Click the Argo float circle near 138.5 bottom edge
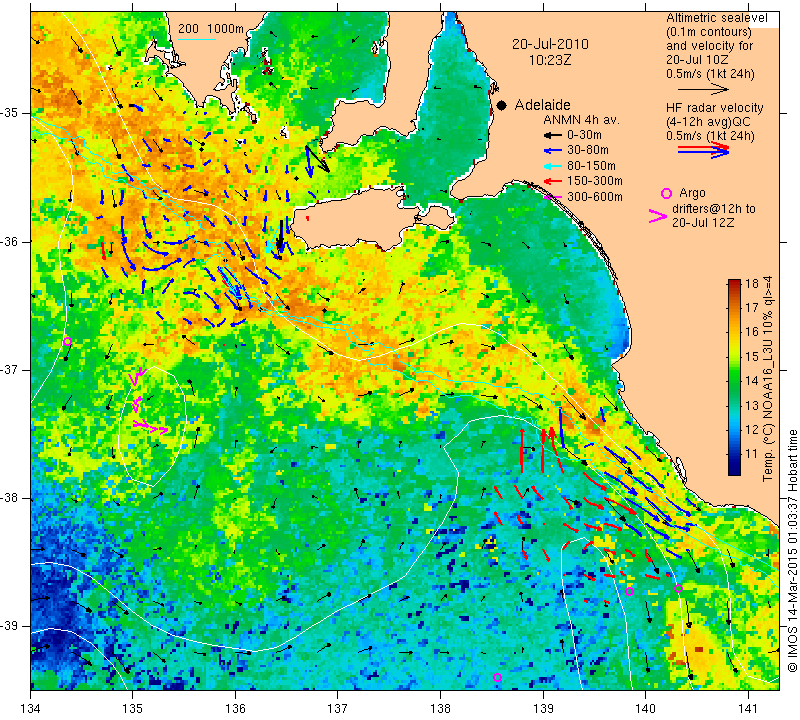Screen dimensions: 800x720 point(497,678)
